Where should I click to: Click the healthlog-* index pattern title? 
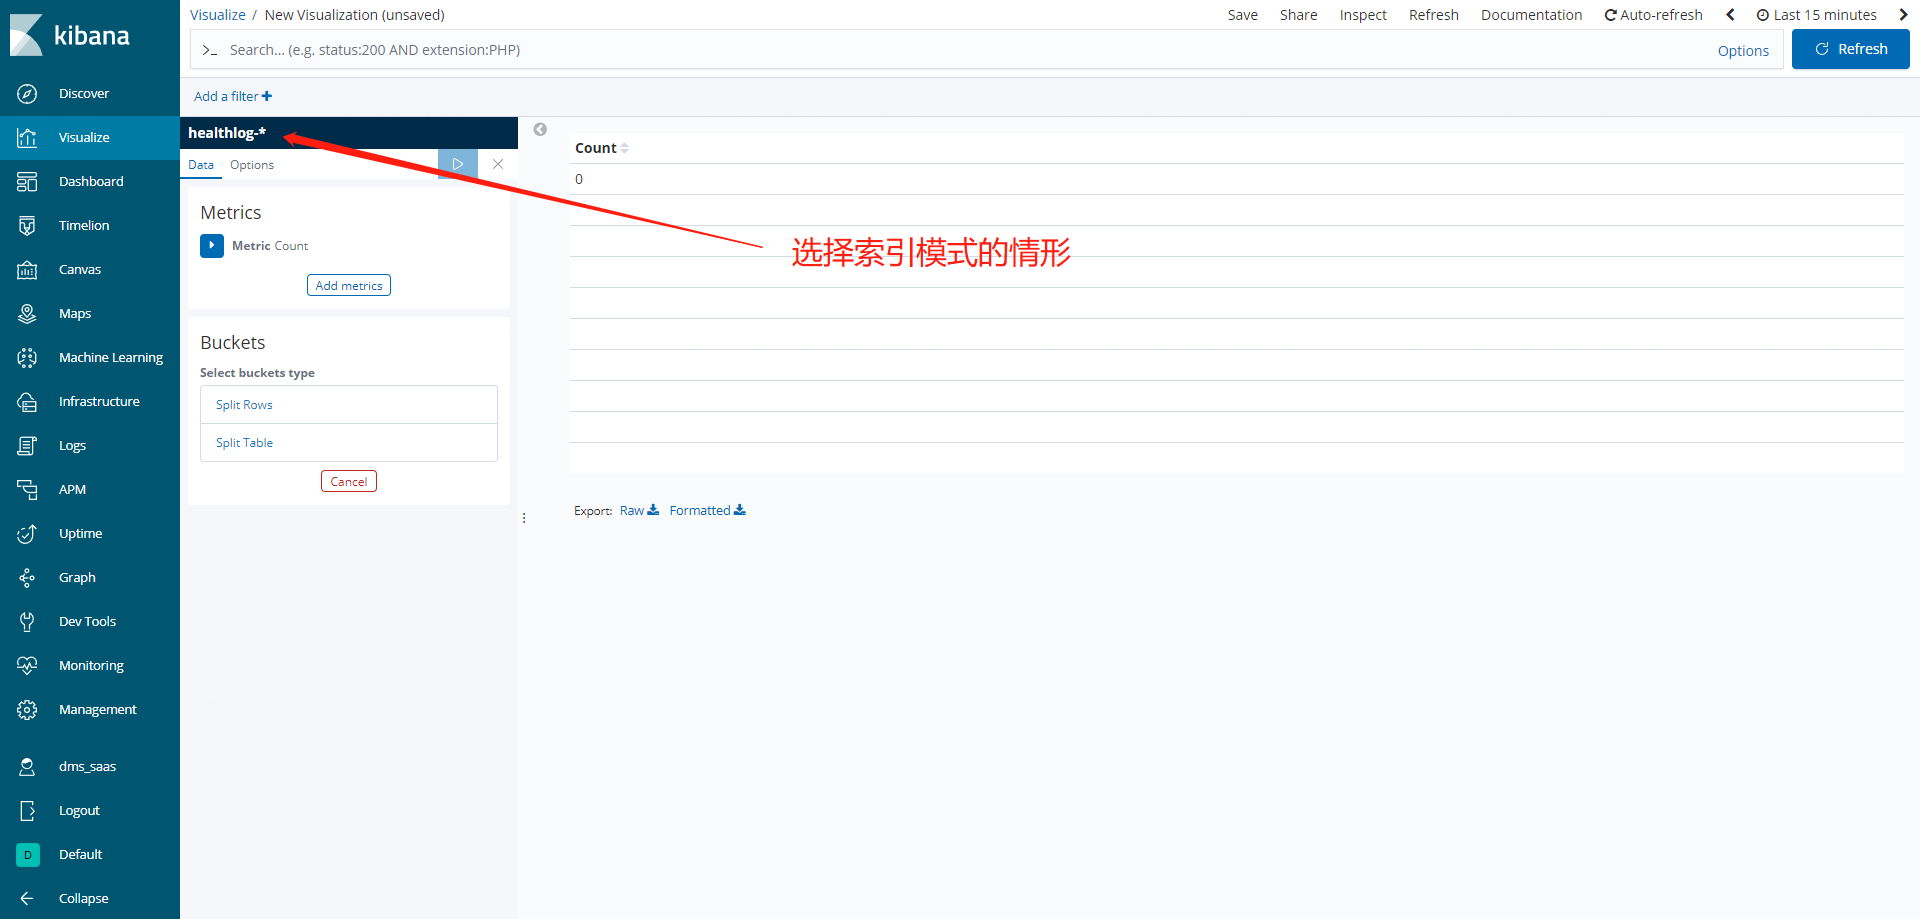227,133
